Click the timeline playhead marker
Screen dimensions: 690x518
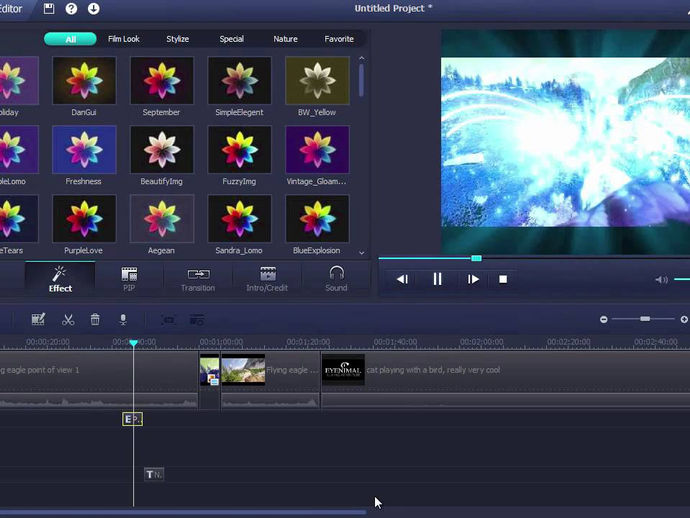pos(133,342)
